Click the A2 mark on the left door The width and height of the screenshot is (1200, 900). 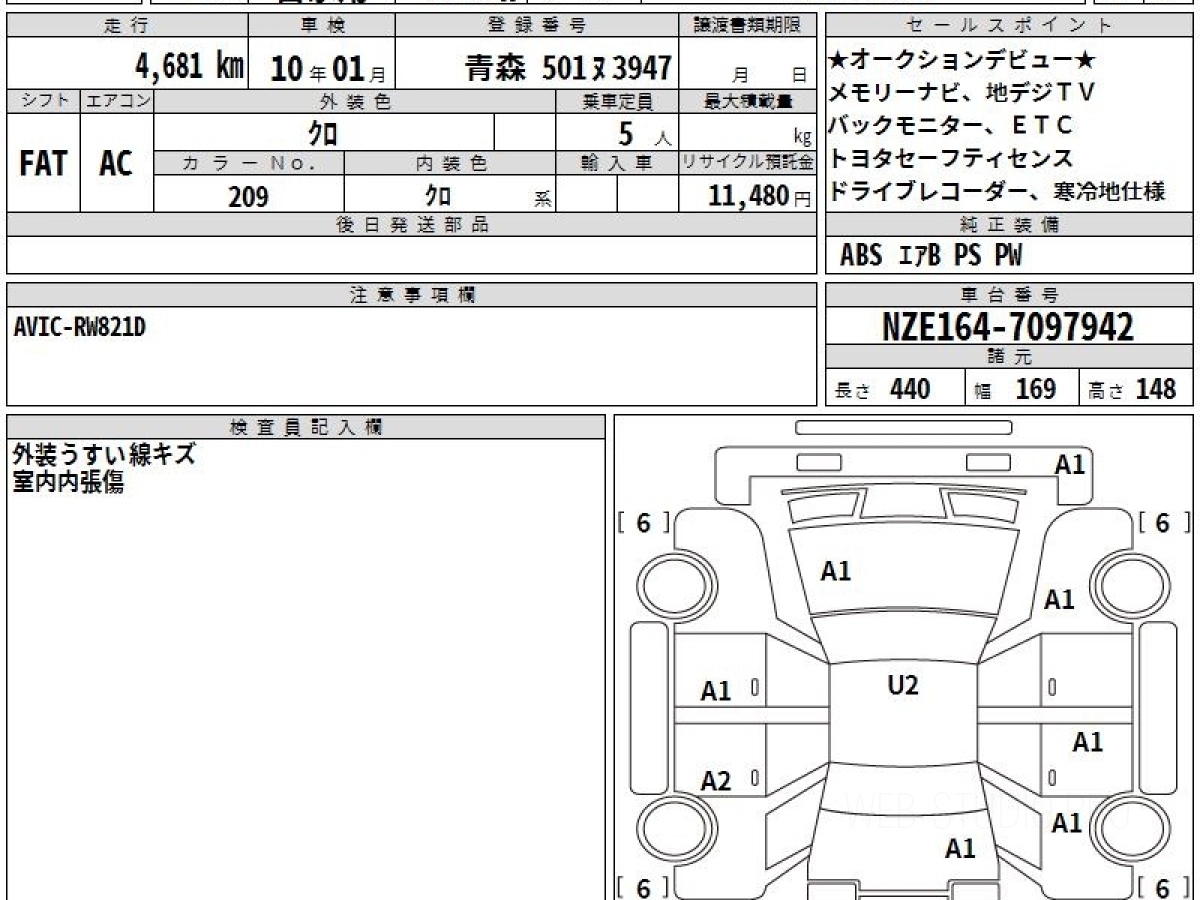[x=716, y=781]
